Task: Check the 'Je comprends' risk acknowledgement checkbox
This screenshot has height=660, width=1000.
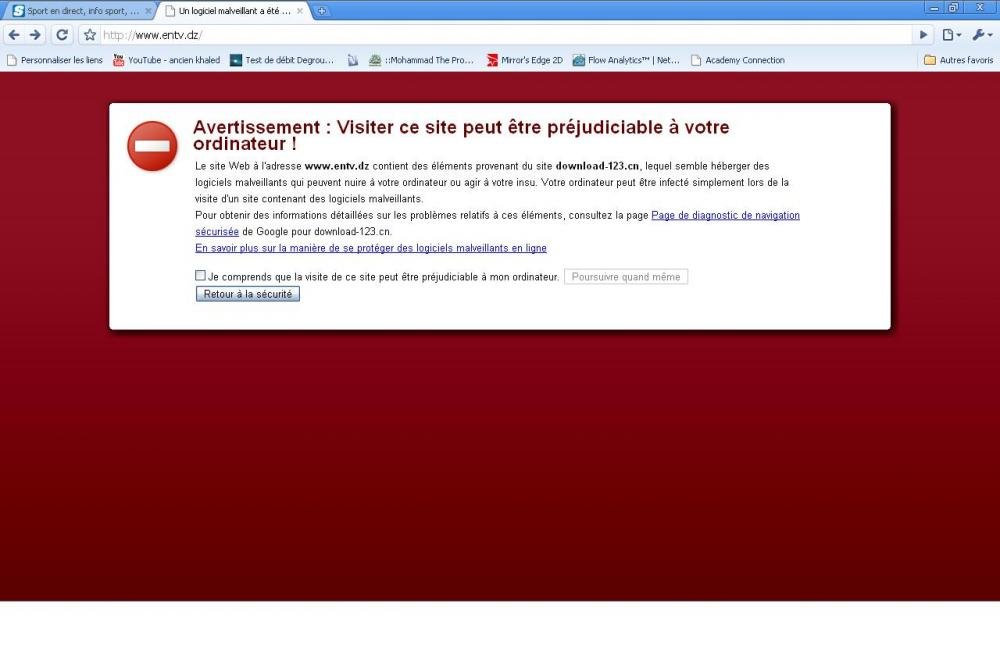Action: 200,276
